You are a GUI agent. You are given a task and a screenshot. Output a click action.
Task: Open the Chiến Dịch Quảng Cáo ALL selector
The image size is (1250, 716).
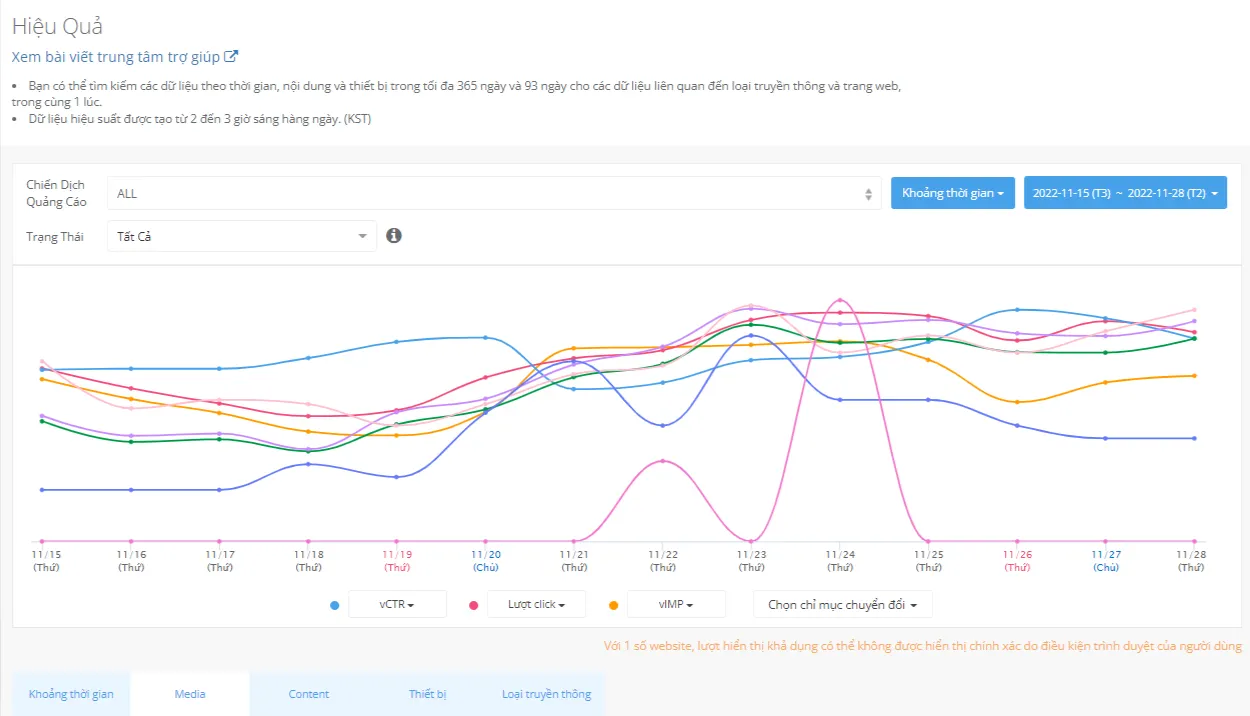pos(493,194)
